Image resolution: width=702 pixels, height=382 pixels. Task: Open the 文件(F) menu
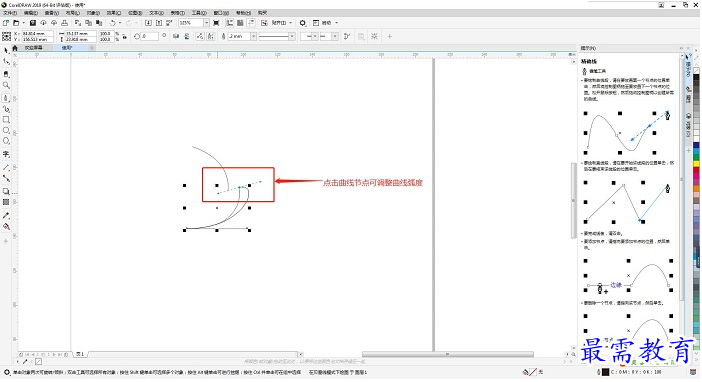pos(9,13)
